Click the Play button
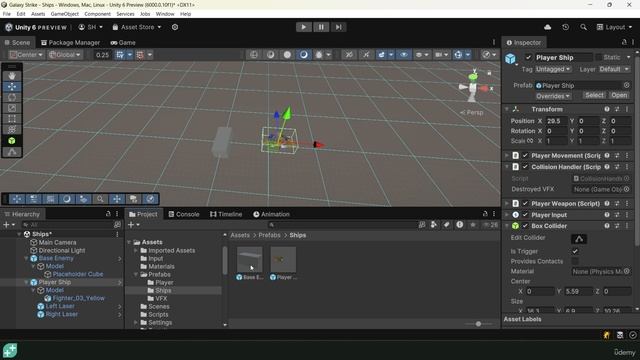Viewport: 640px width, 360px height. [304, 27]
